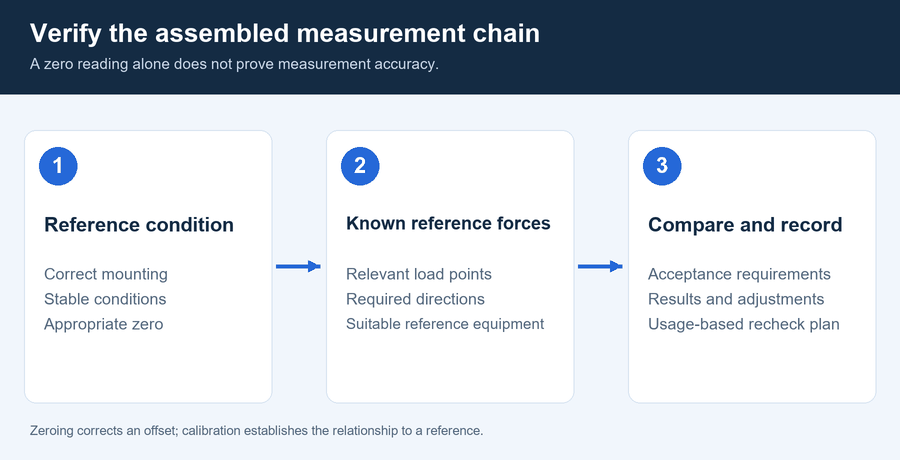Click the 'Correct mounting' item

point(106,275)
